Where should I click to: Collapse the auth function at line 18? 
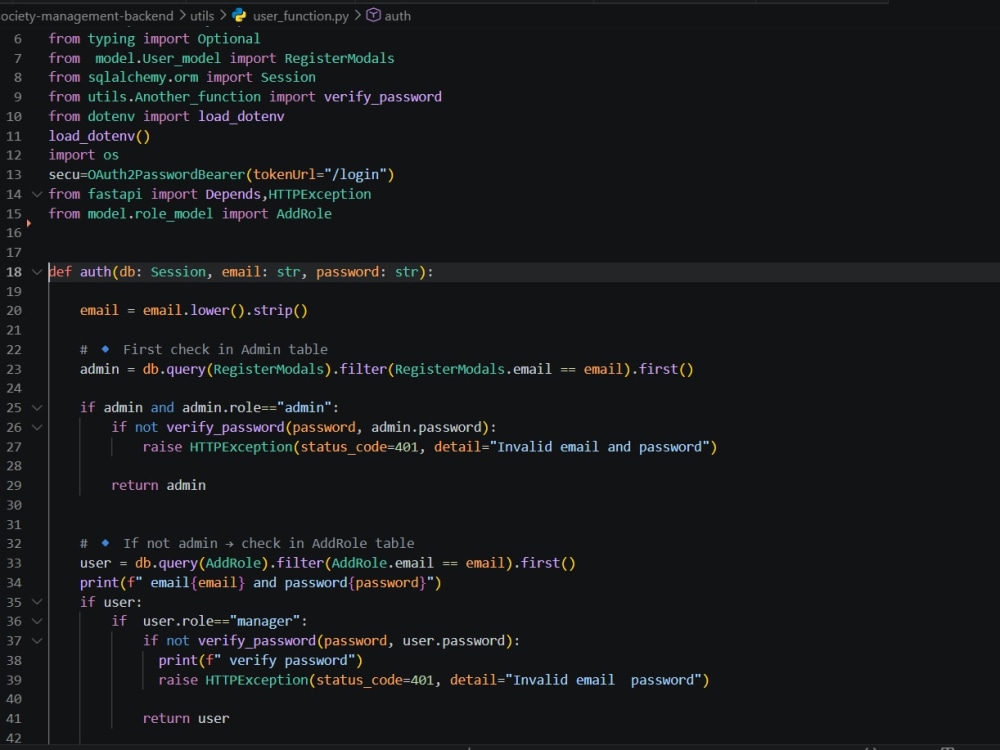point(37,272)
